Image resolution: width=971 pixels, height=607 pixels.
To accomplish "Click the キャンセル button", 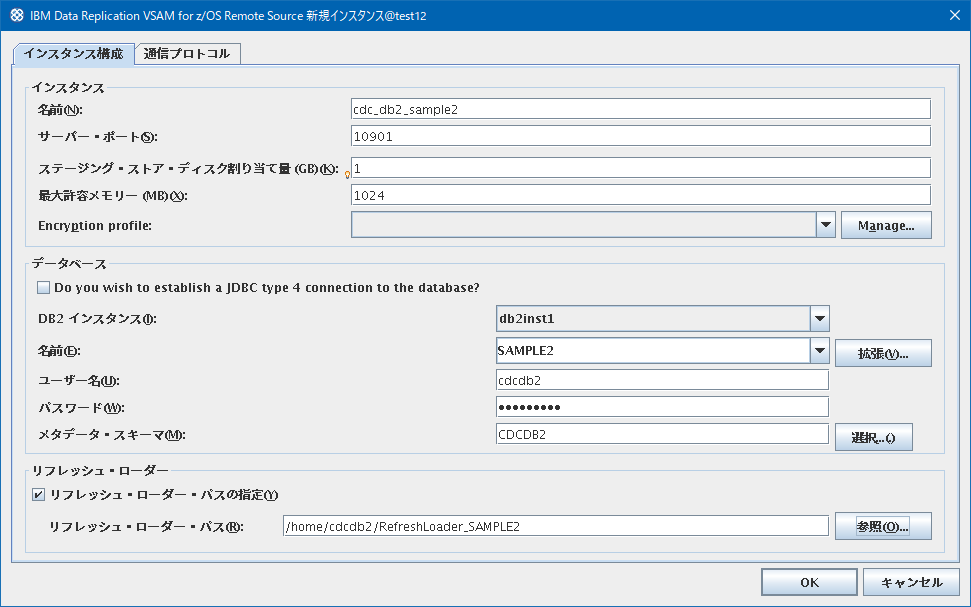I will pos(912,582).
